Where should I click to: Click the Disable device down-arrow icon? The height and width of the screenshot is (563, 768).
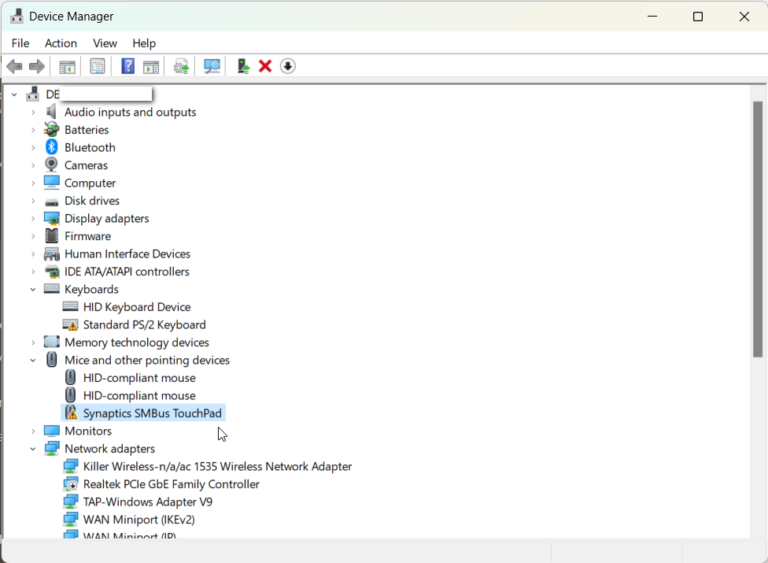[x=288, y=66]
